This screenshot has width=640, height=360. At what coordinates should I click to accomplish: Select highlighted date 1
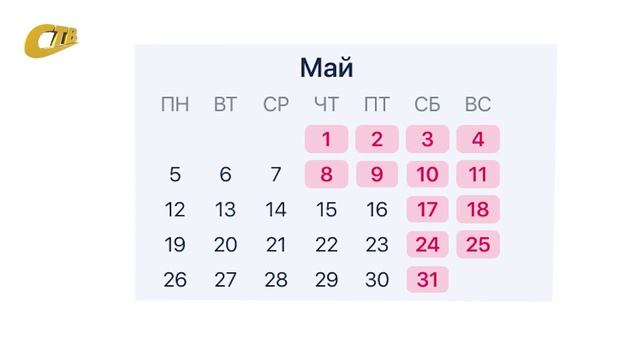326,139
